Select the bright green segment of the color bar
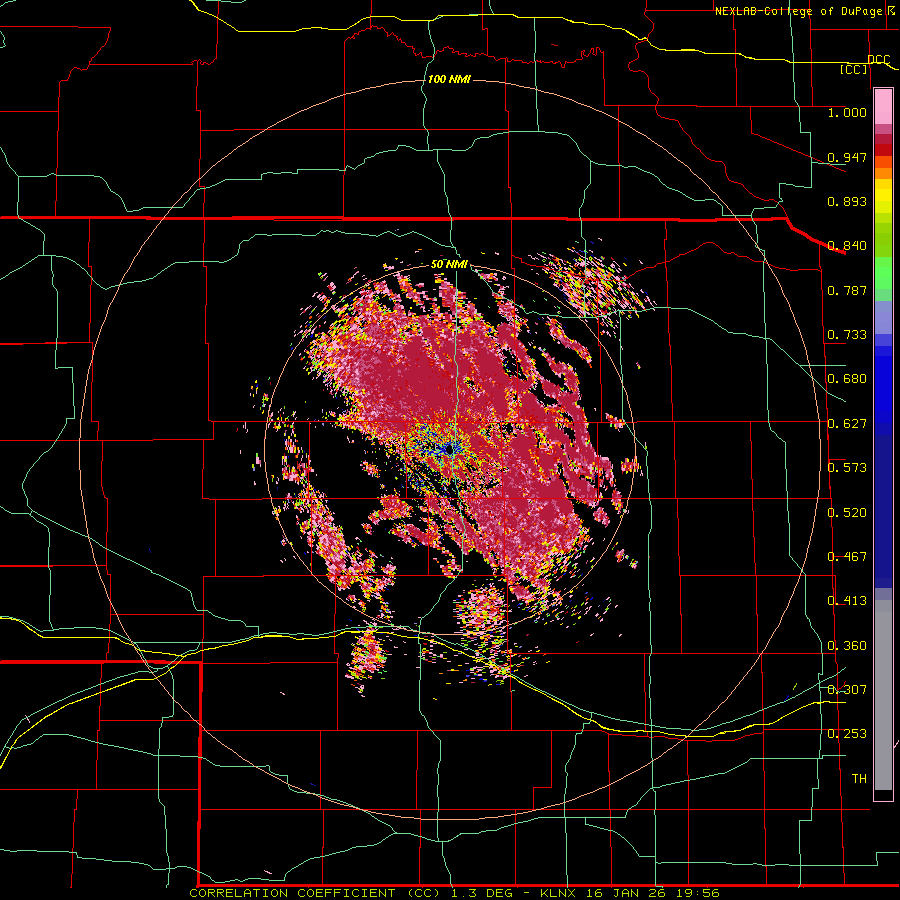Image resolution: width=900 pixels, height=900 pixels. (x=883, y=273)
